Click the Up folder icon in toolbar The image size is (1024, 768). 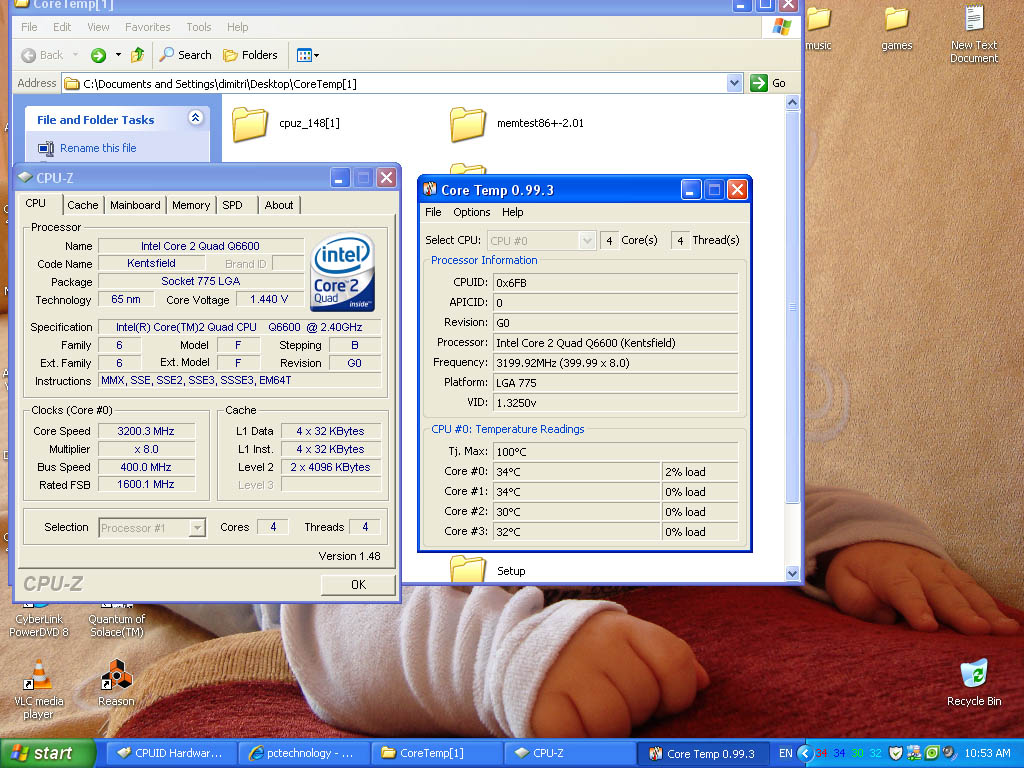(137, 55)
